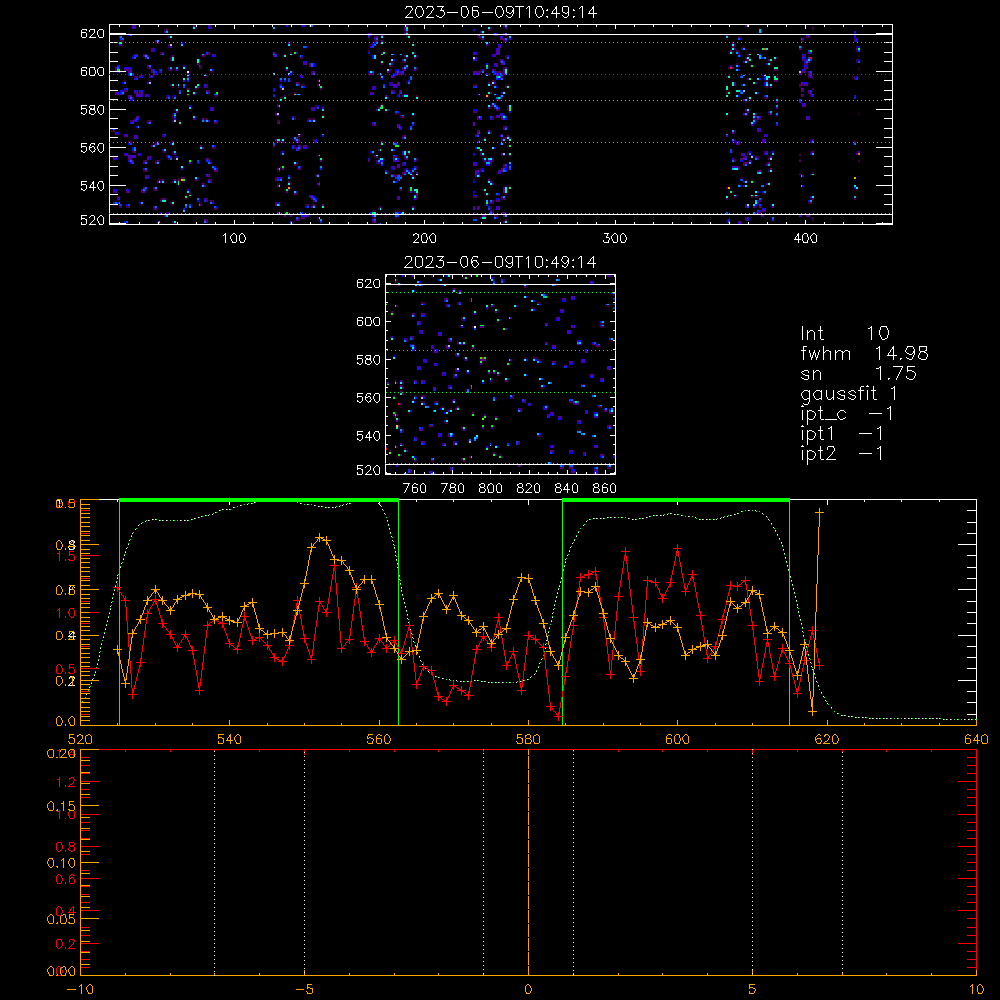Click the '860' x-axis label of the middle image

point(605,489)
